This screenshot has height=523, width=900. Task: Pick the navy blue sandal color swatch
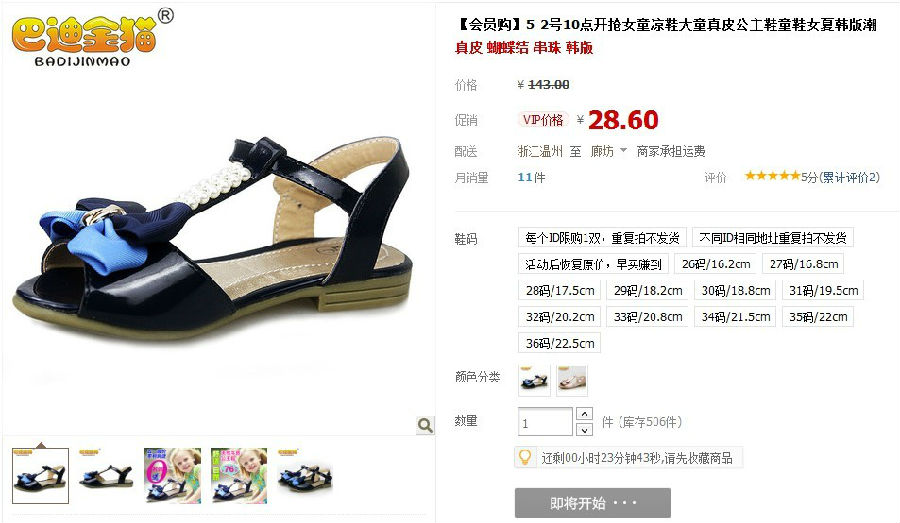pyautogui.click(x=534, y=380)
